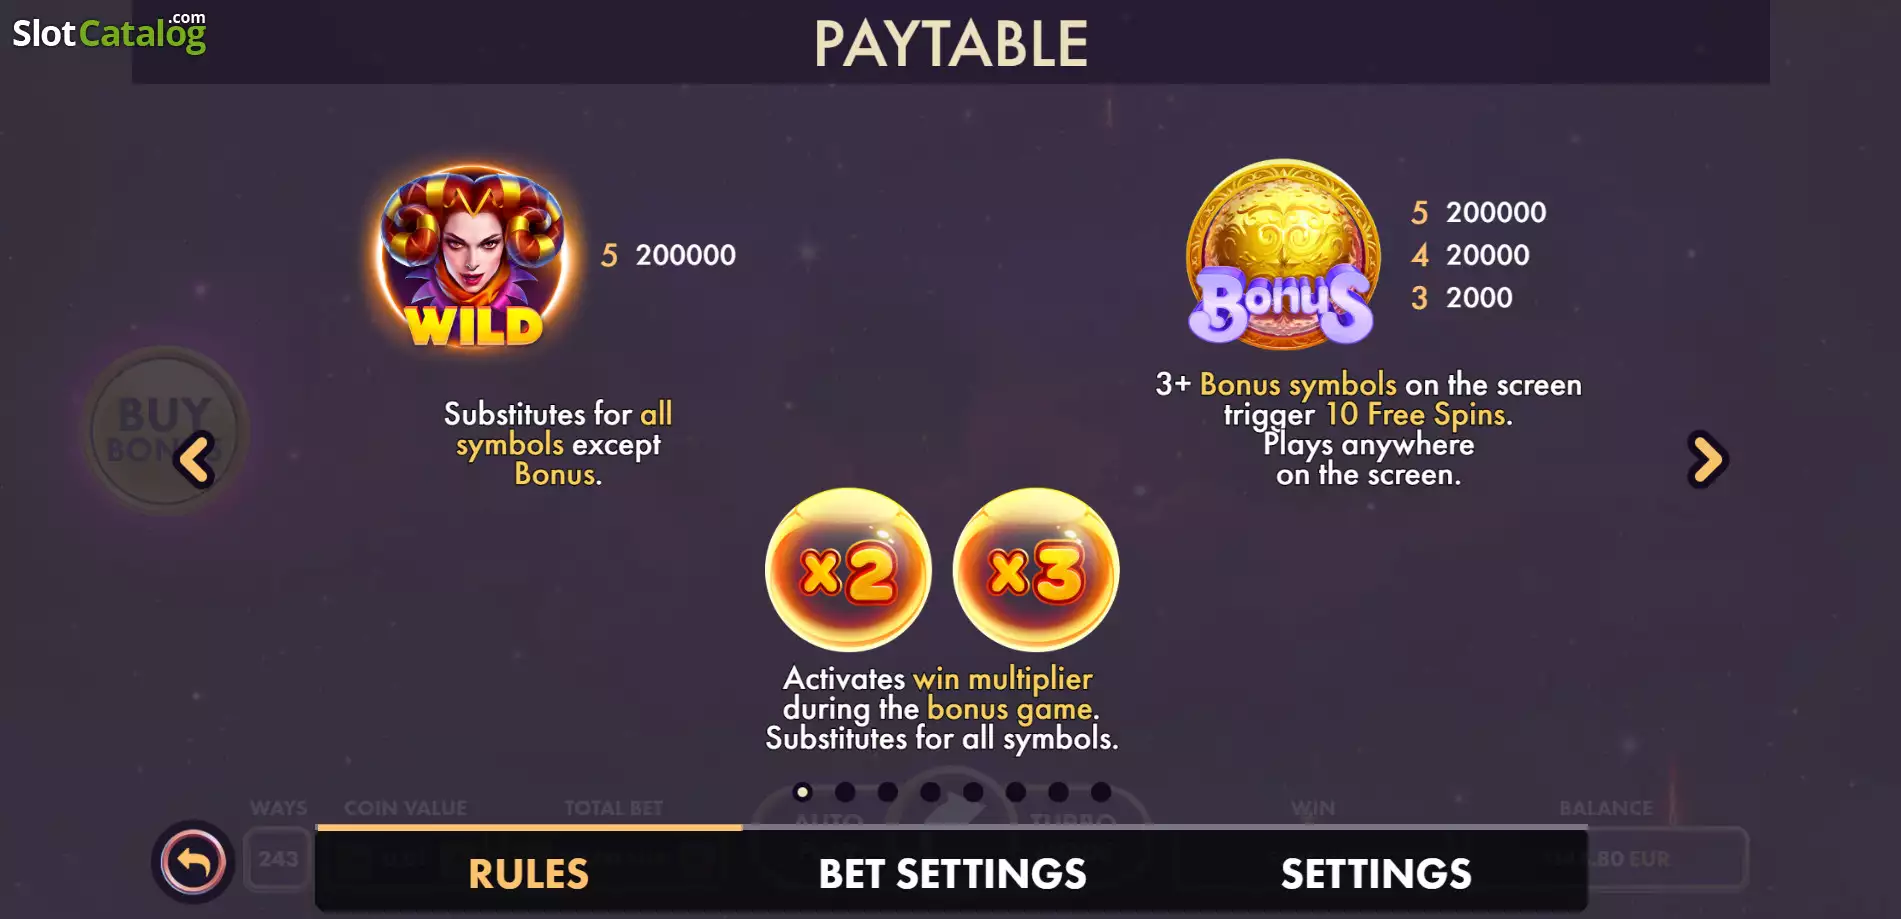Go back with the return arrow button

coord(193,861)
